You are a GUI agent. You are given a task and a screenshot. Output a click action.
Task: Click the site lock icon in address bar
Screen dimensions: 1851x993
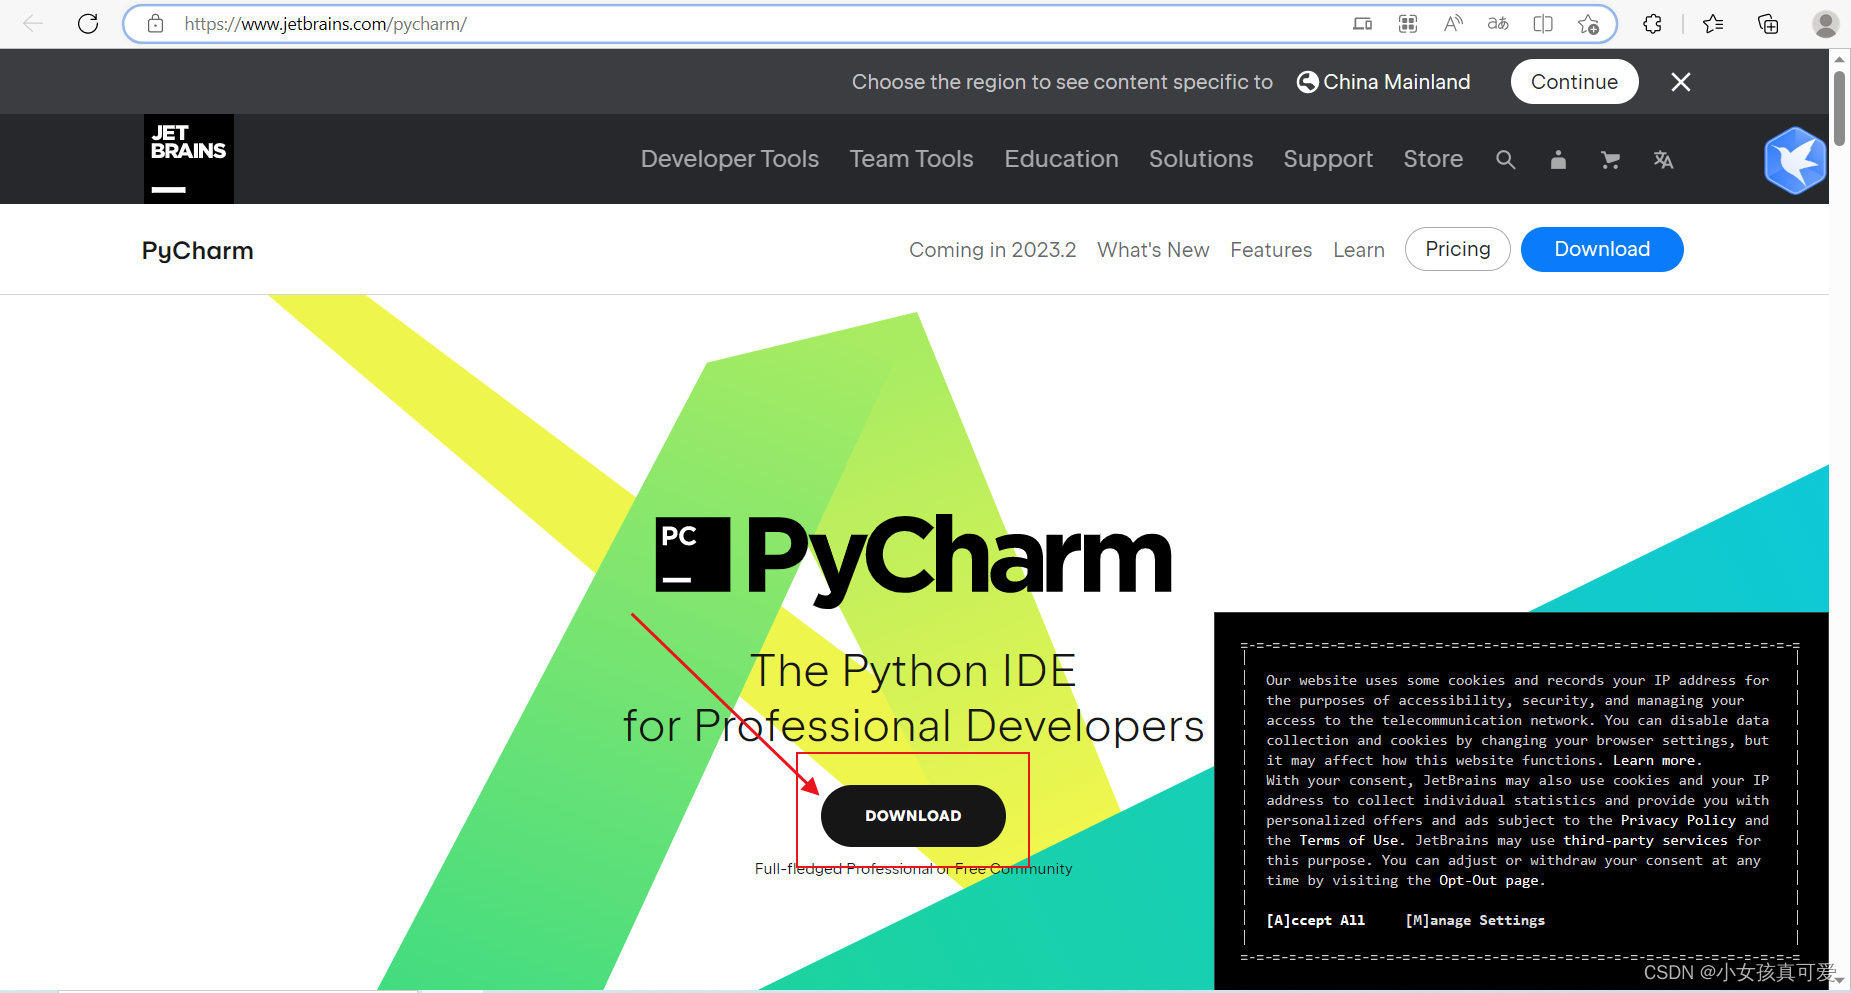155,24
